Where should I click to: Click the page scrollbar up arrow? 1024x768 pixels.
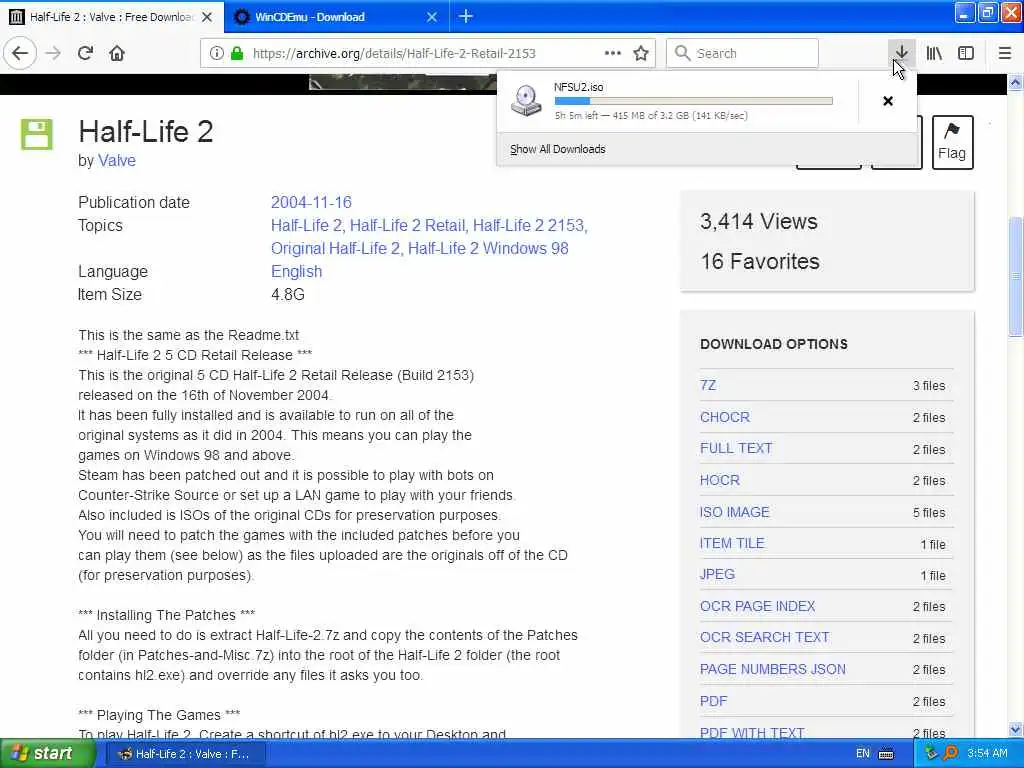point(1016,83)
